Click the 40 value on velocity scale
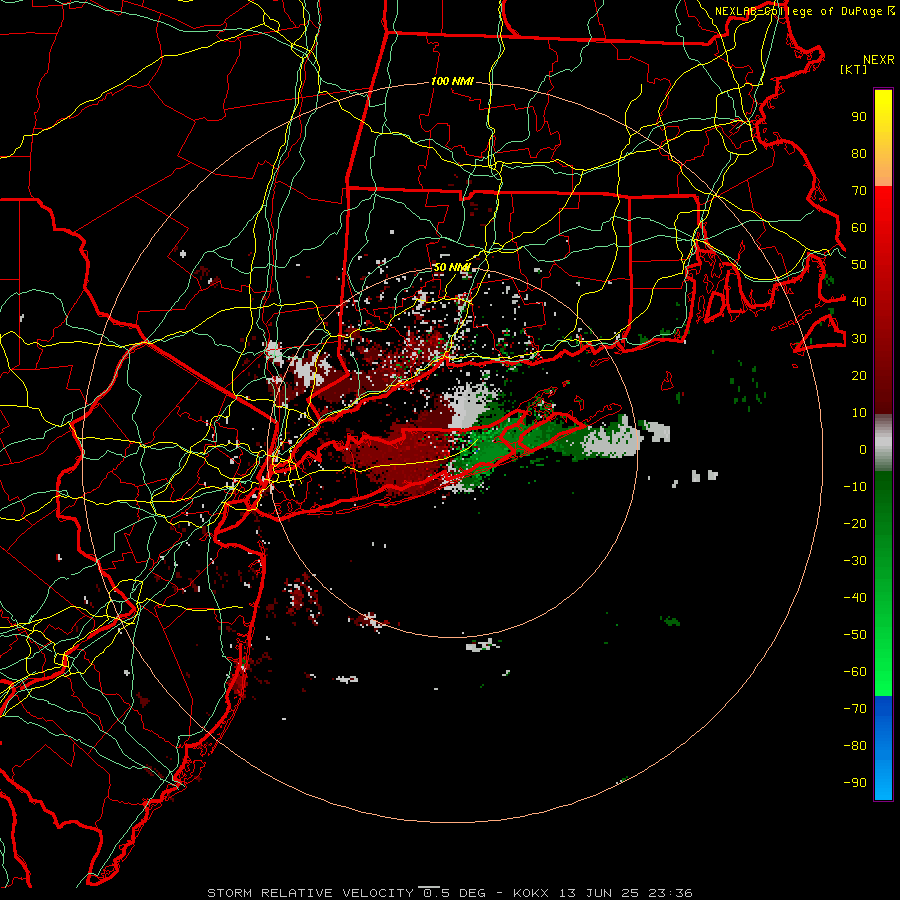This screenshot has width=900, height=900. pyautogui.click(x=859, y=301)
